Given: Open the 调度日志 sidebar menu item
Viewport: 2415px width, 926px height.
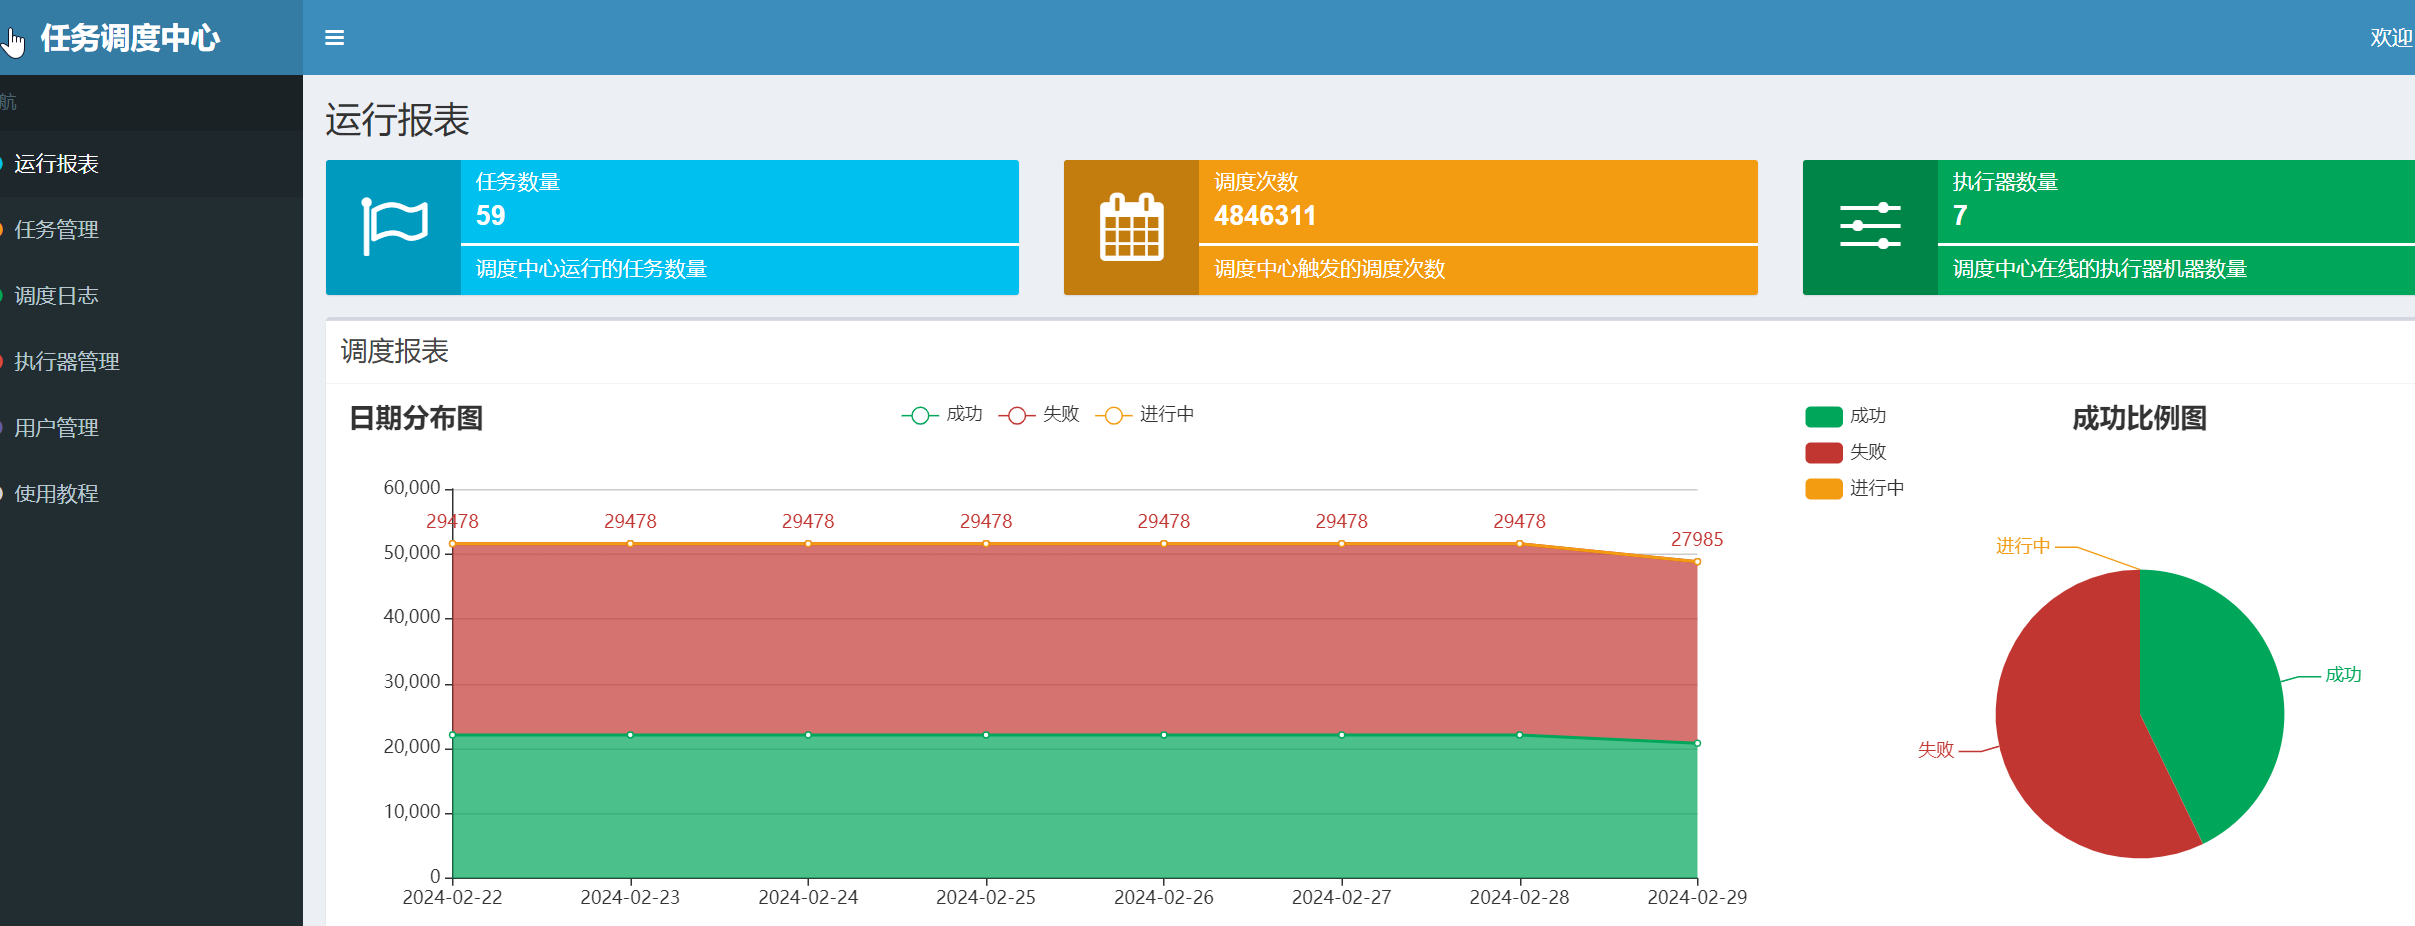Looking at the screenshot, I should (x=151, y=296).
